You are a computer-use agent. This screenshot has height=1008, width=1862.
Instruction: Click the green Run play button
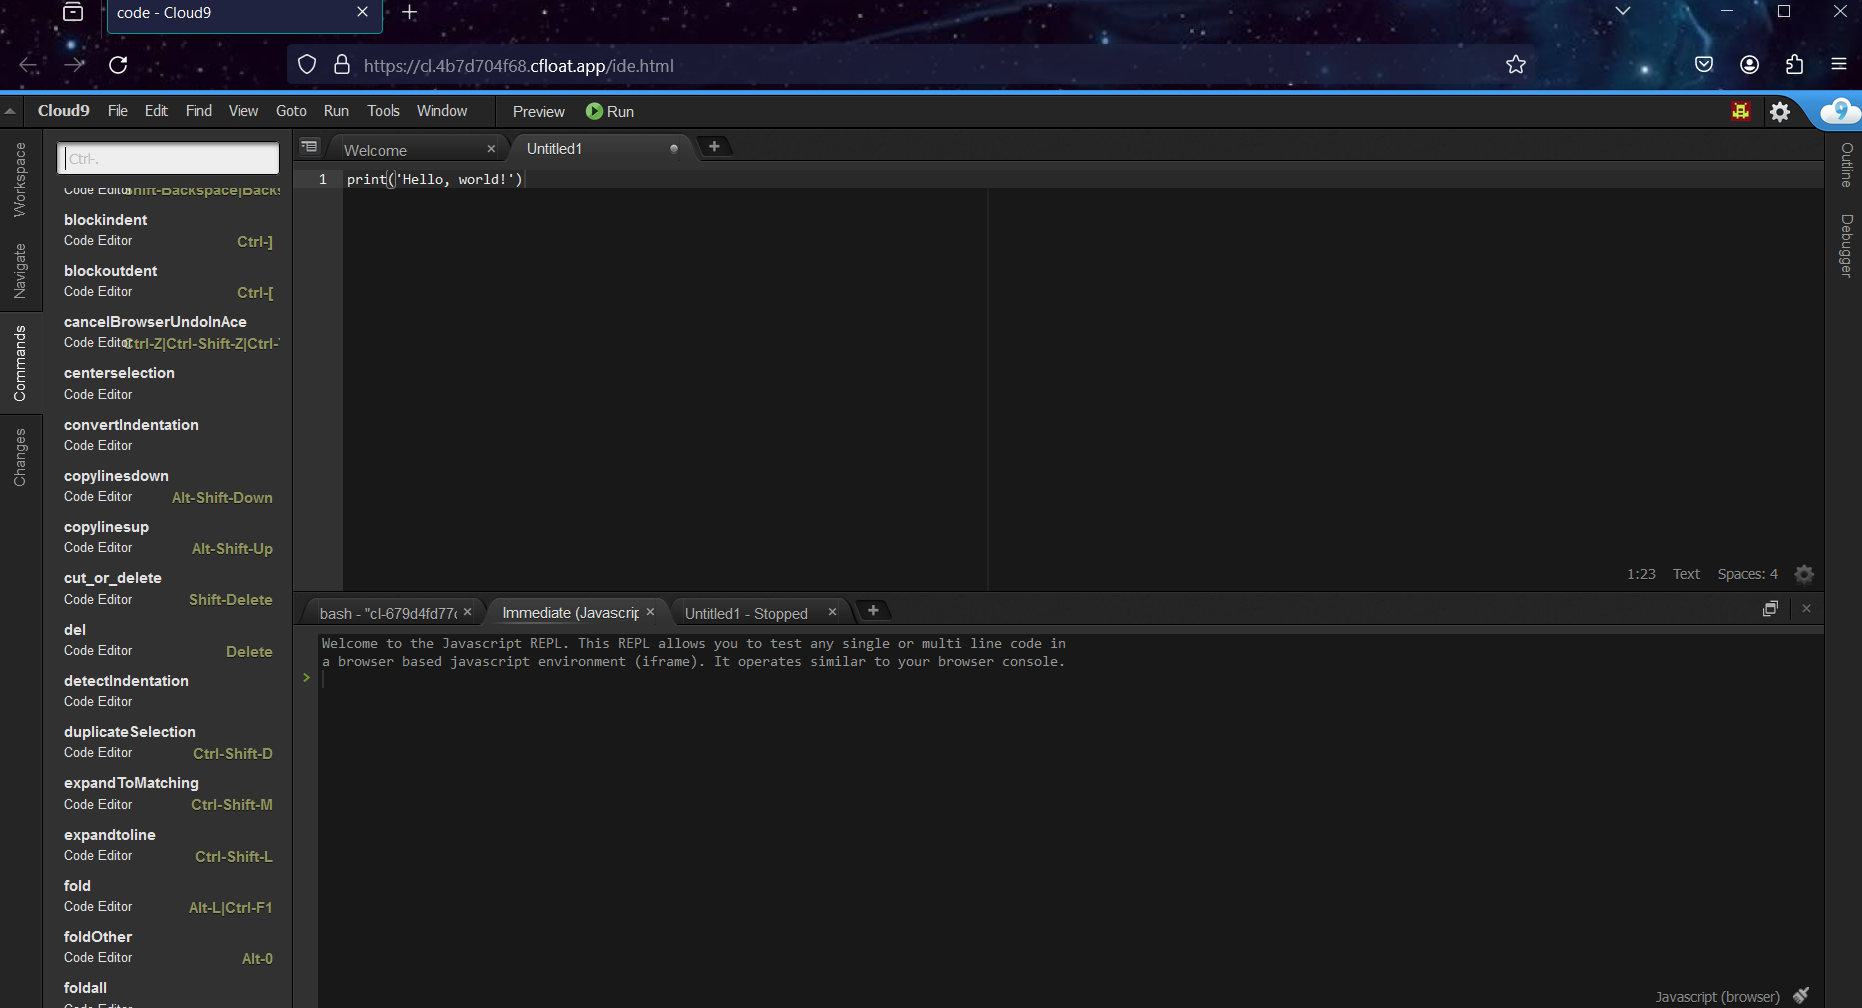click(x=610, y=111)
